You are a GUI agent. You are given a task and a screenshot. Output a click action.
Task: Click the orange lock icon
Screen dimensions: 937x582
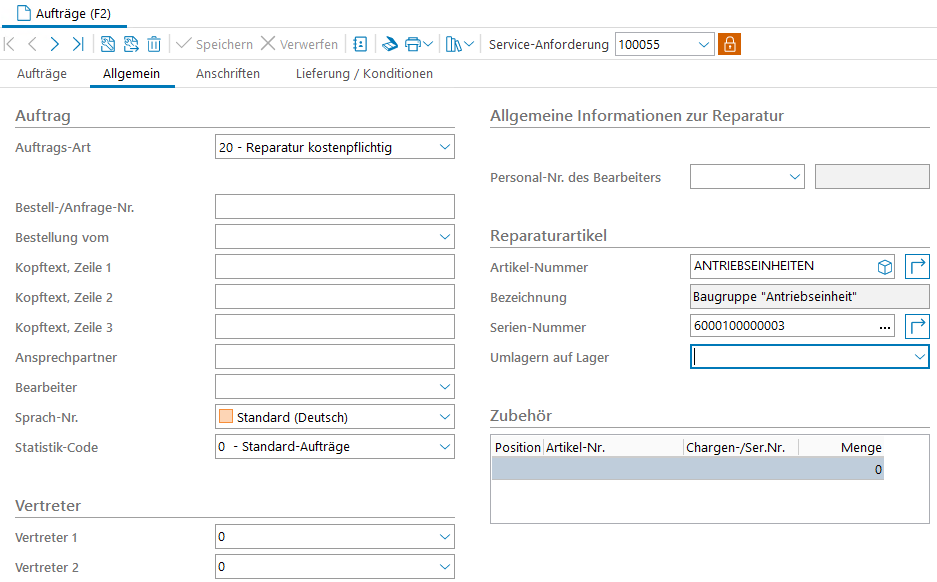click(x=729, y=44)
